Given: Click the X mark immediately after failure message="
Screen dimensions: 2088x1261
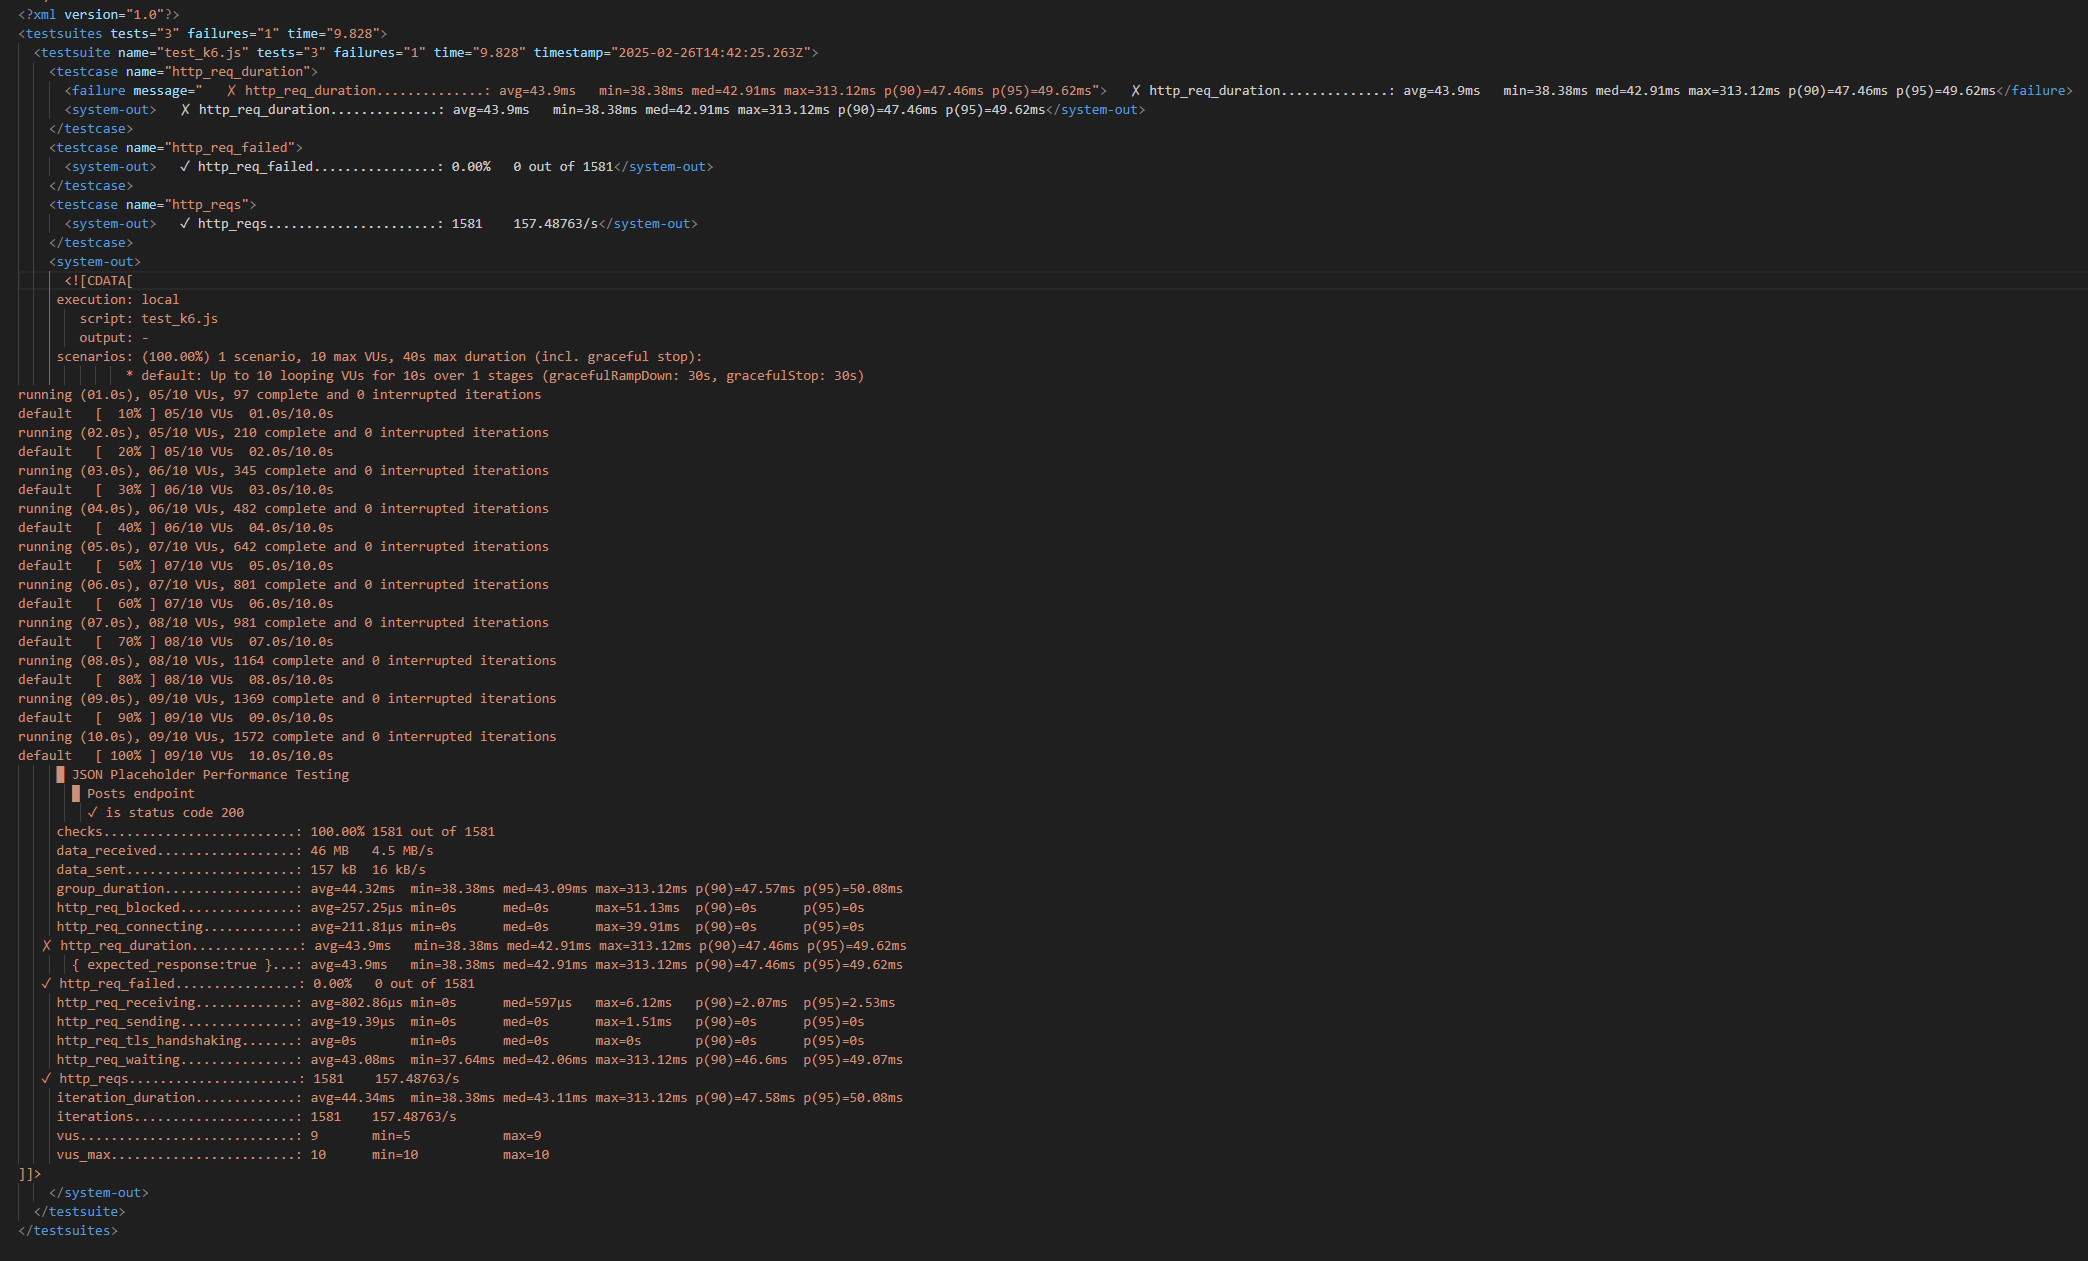Looking at the screenshot, I should [231, 90].
